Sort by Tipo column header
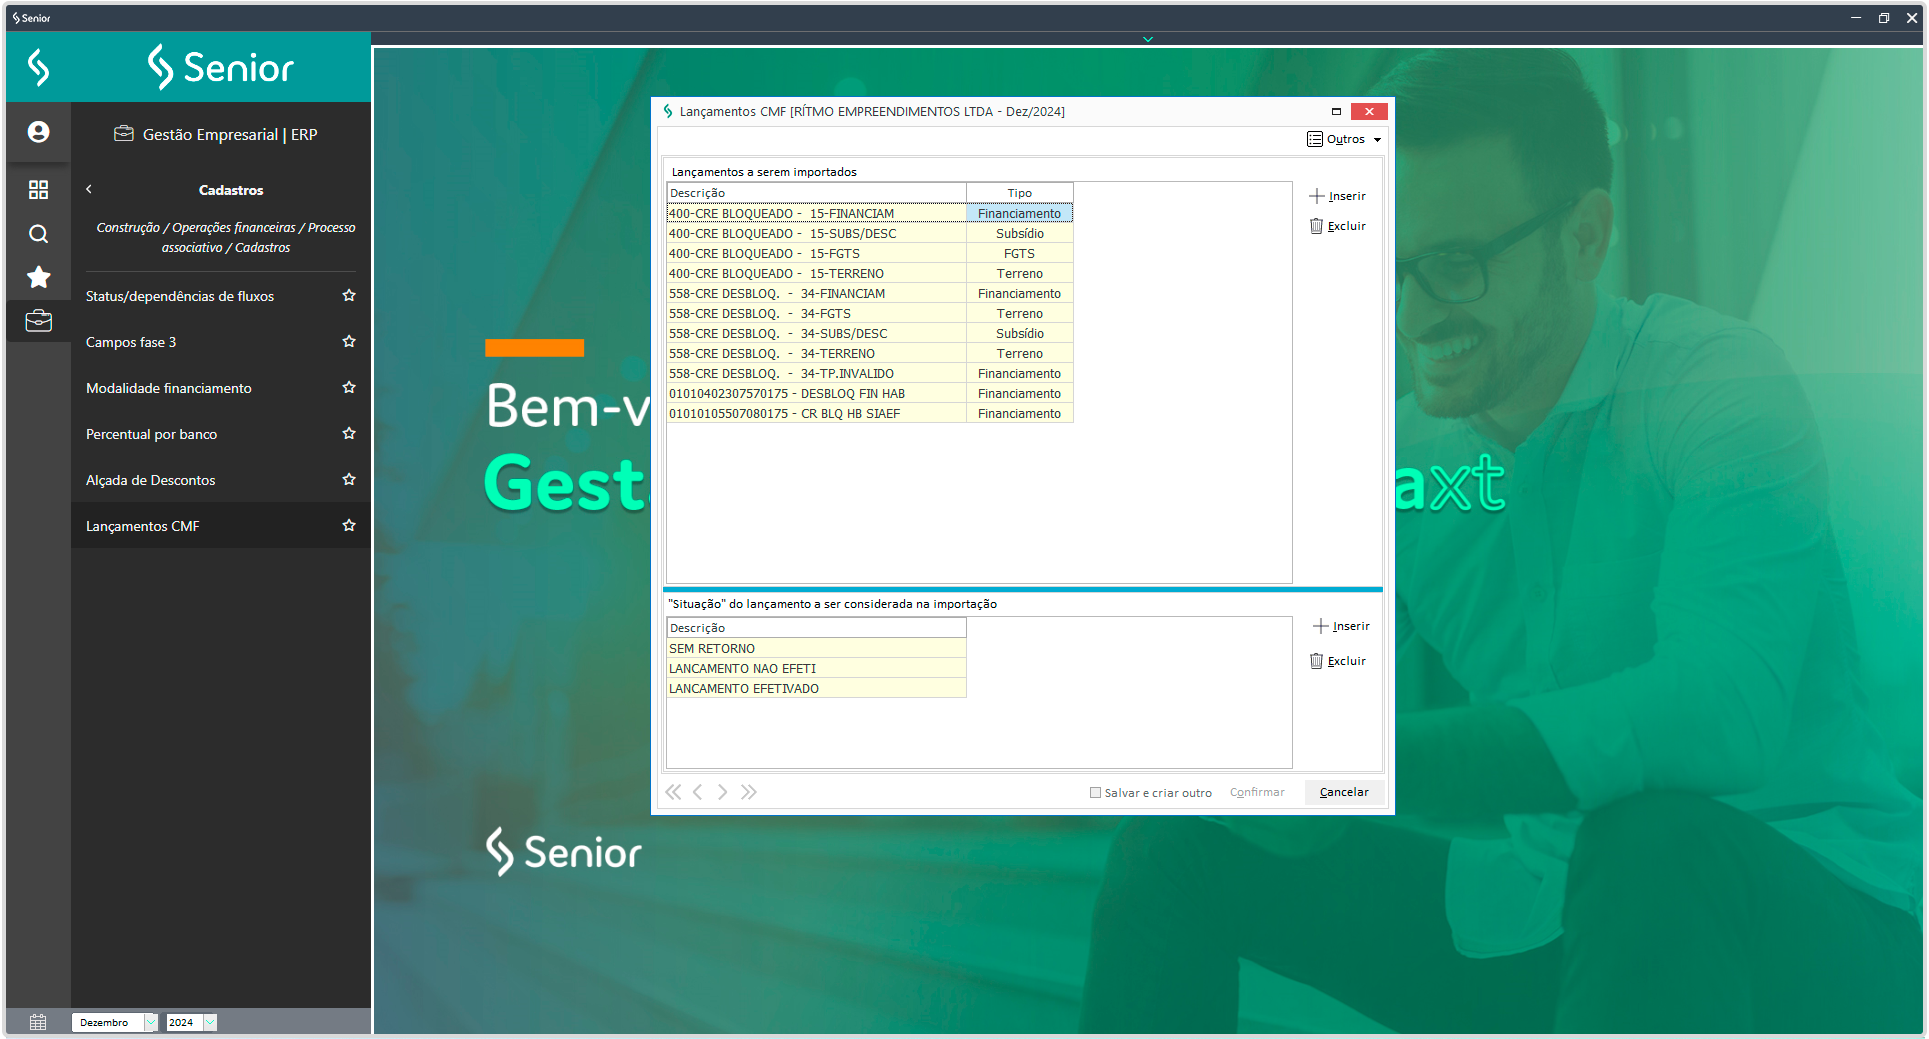 pyautogui.click(x=1019, y=193)
